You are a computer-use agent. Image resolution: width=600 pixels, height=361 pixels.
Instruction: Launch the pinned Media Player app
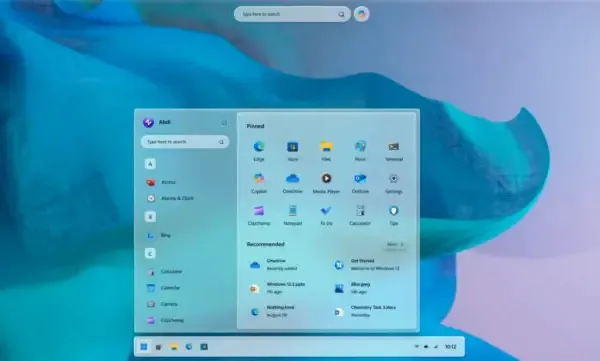(x=326, y=183)
